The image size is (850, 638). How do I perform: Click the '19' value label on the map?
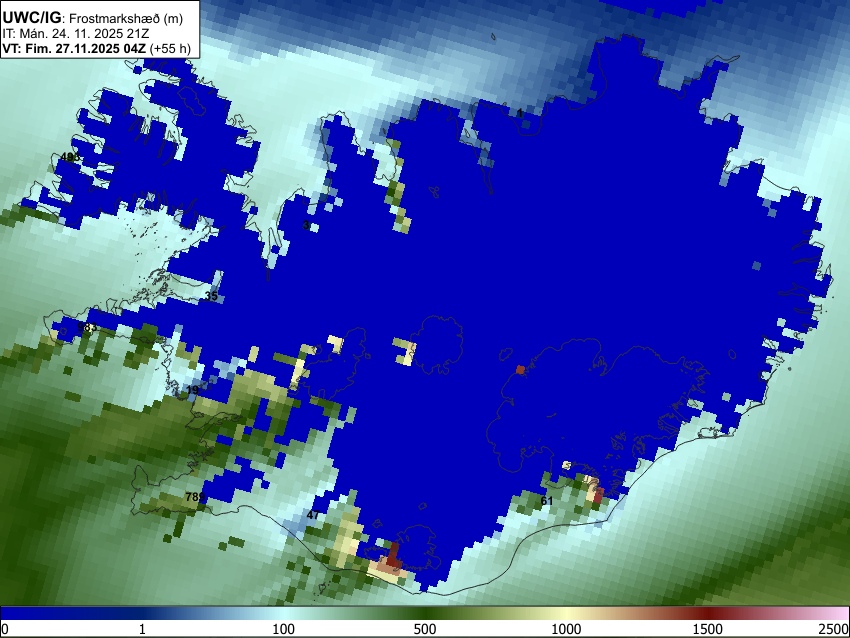click(192, 390)
